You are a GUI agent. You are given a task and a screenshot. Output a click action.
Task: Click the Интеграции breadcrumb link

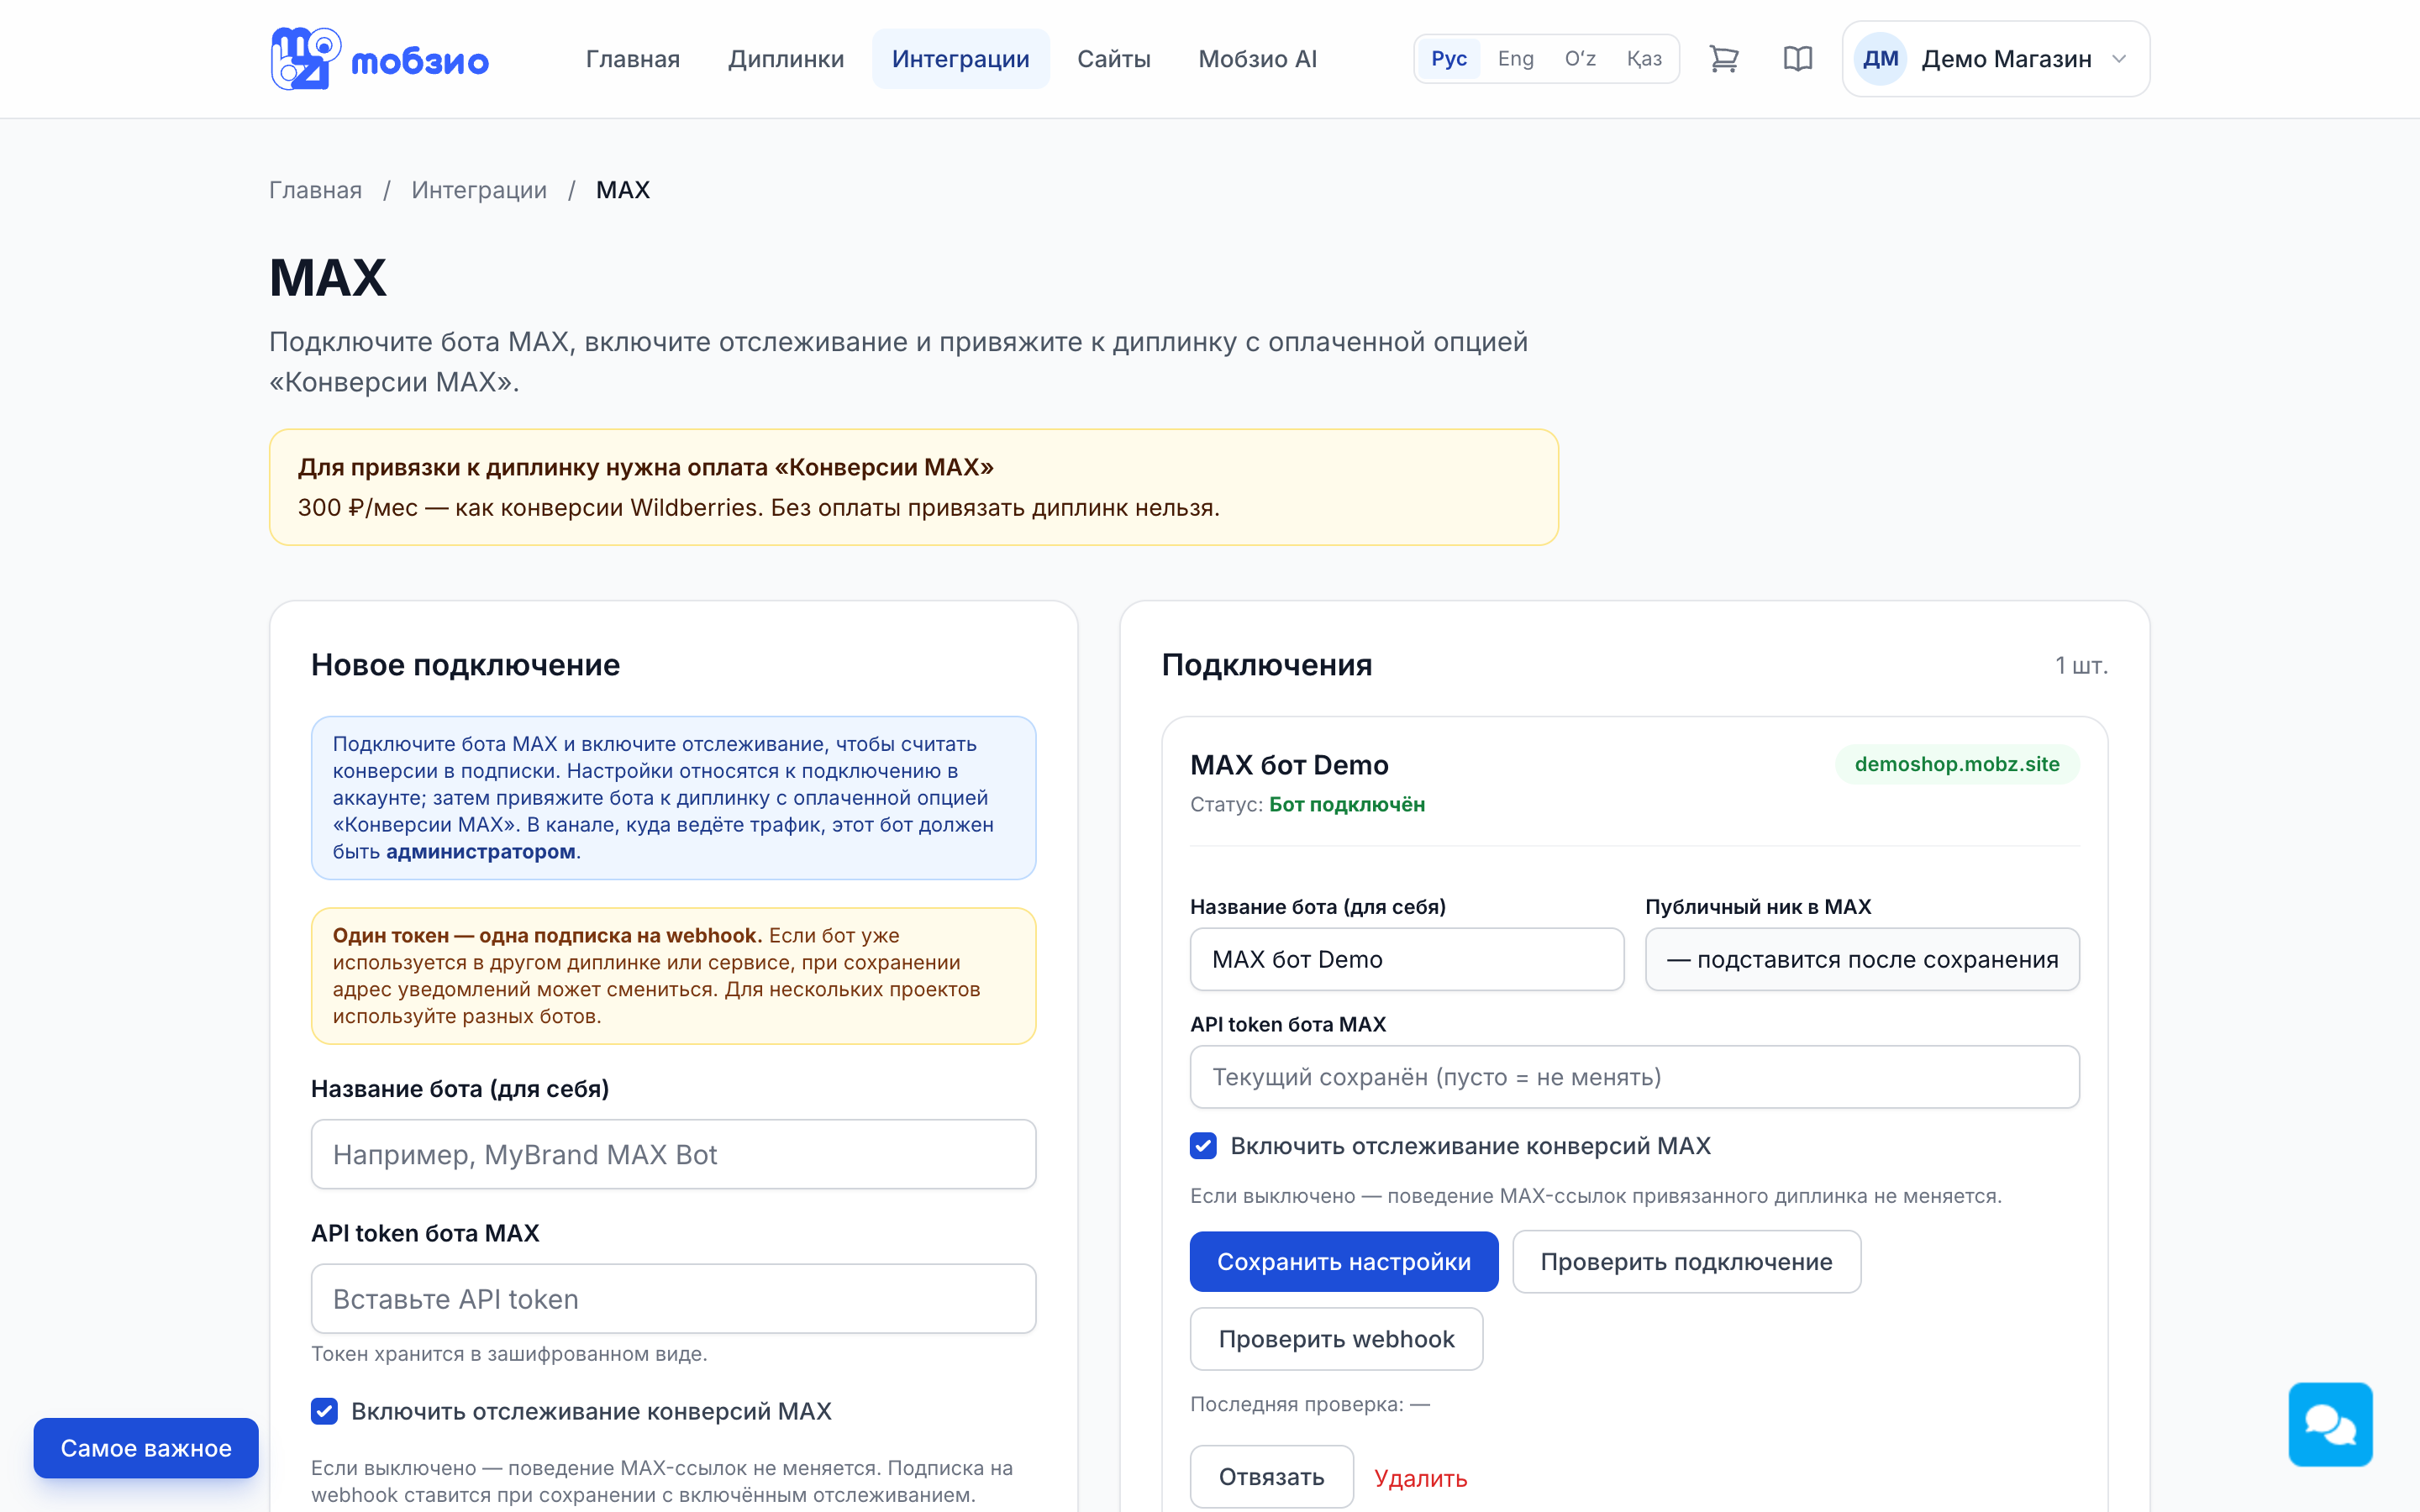coord(479,190)
